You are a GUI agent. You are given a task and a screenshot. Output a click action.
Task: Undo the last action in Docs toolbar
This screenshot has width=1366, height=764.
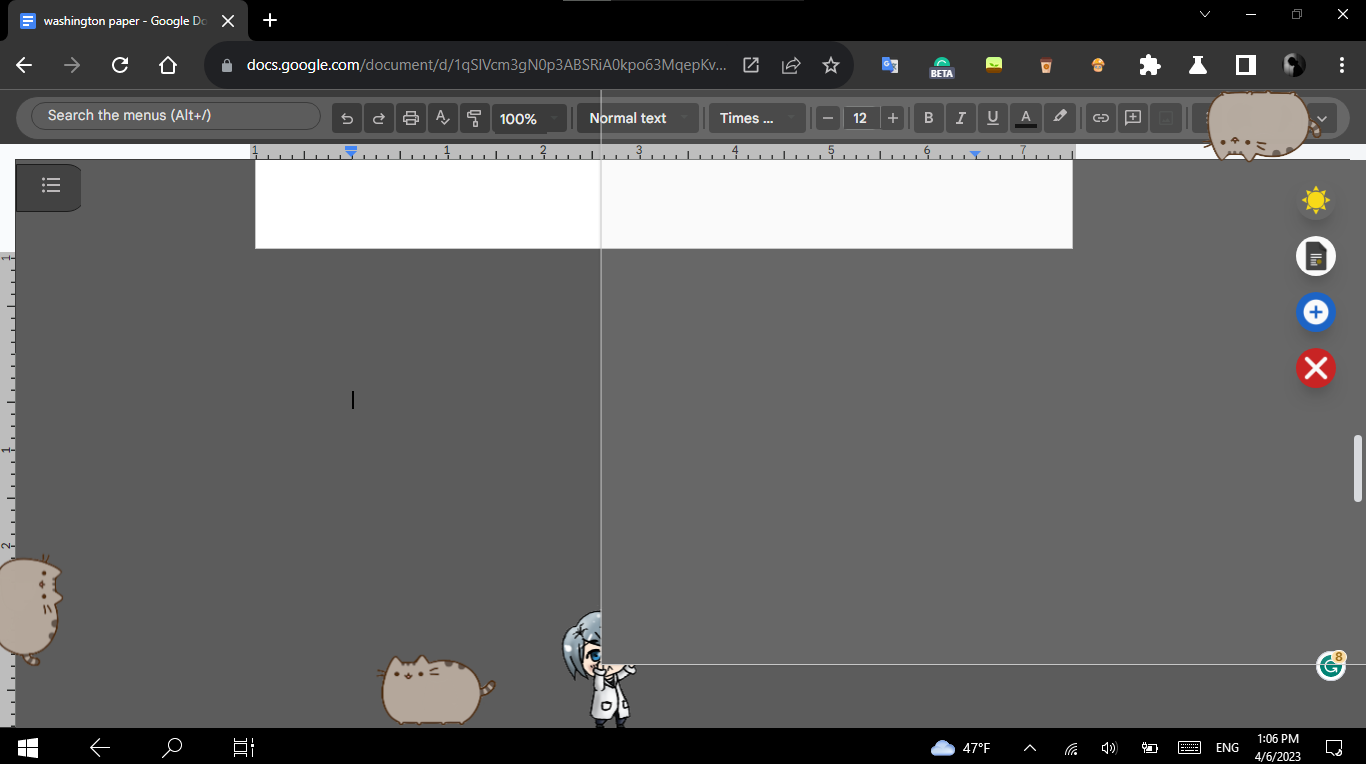pos(347,118)
